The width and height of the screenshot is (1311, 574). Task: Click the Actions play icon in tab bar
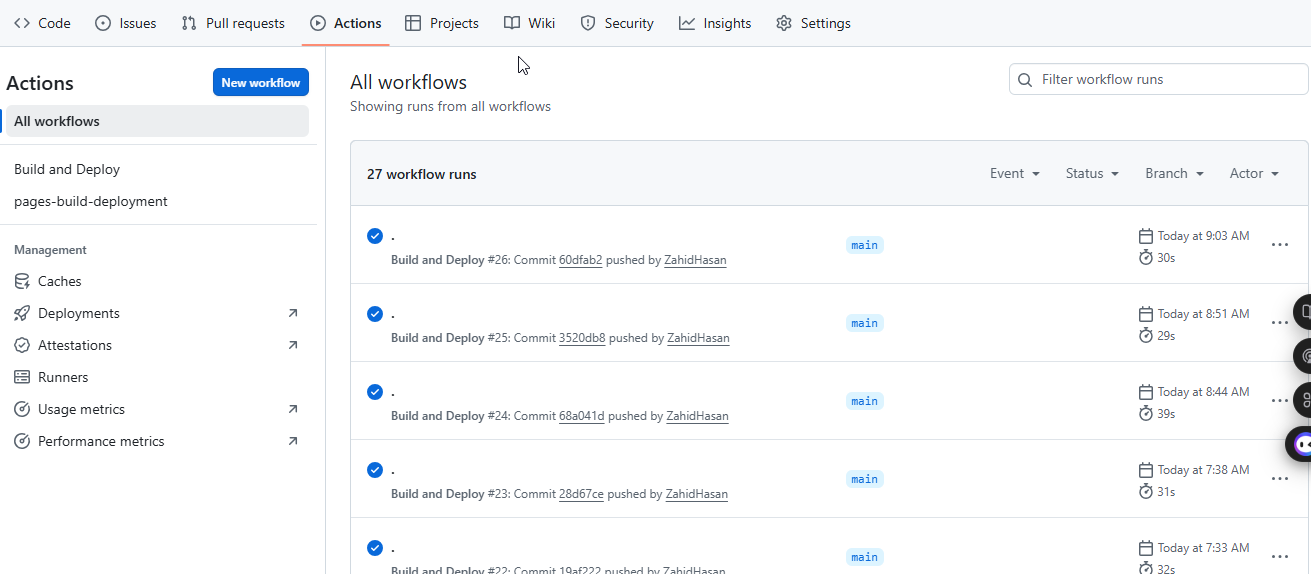click(x=318, y=23)
